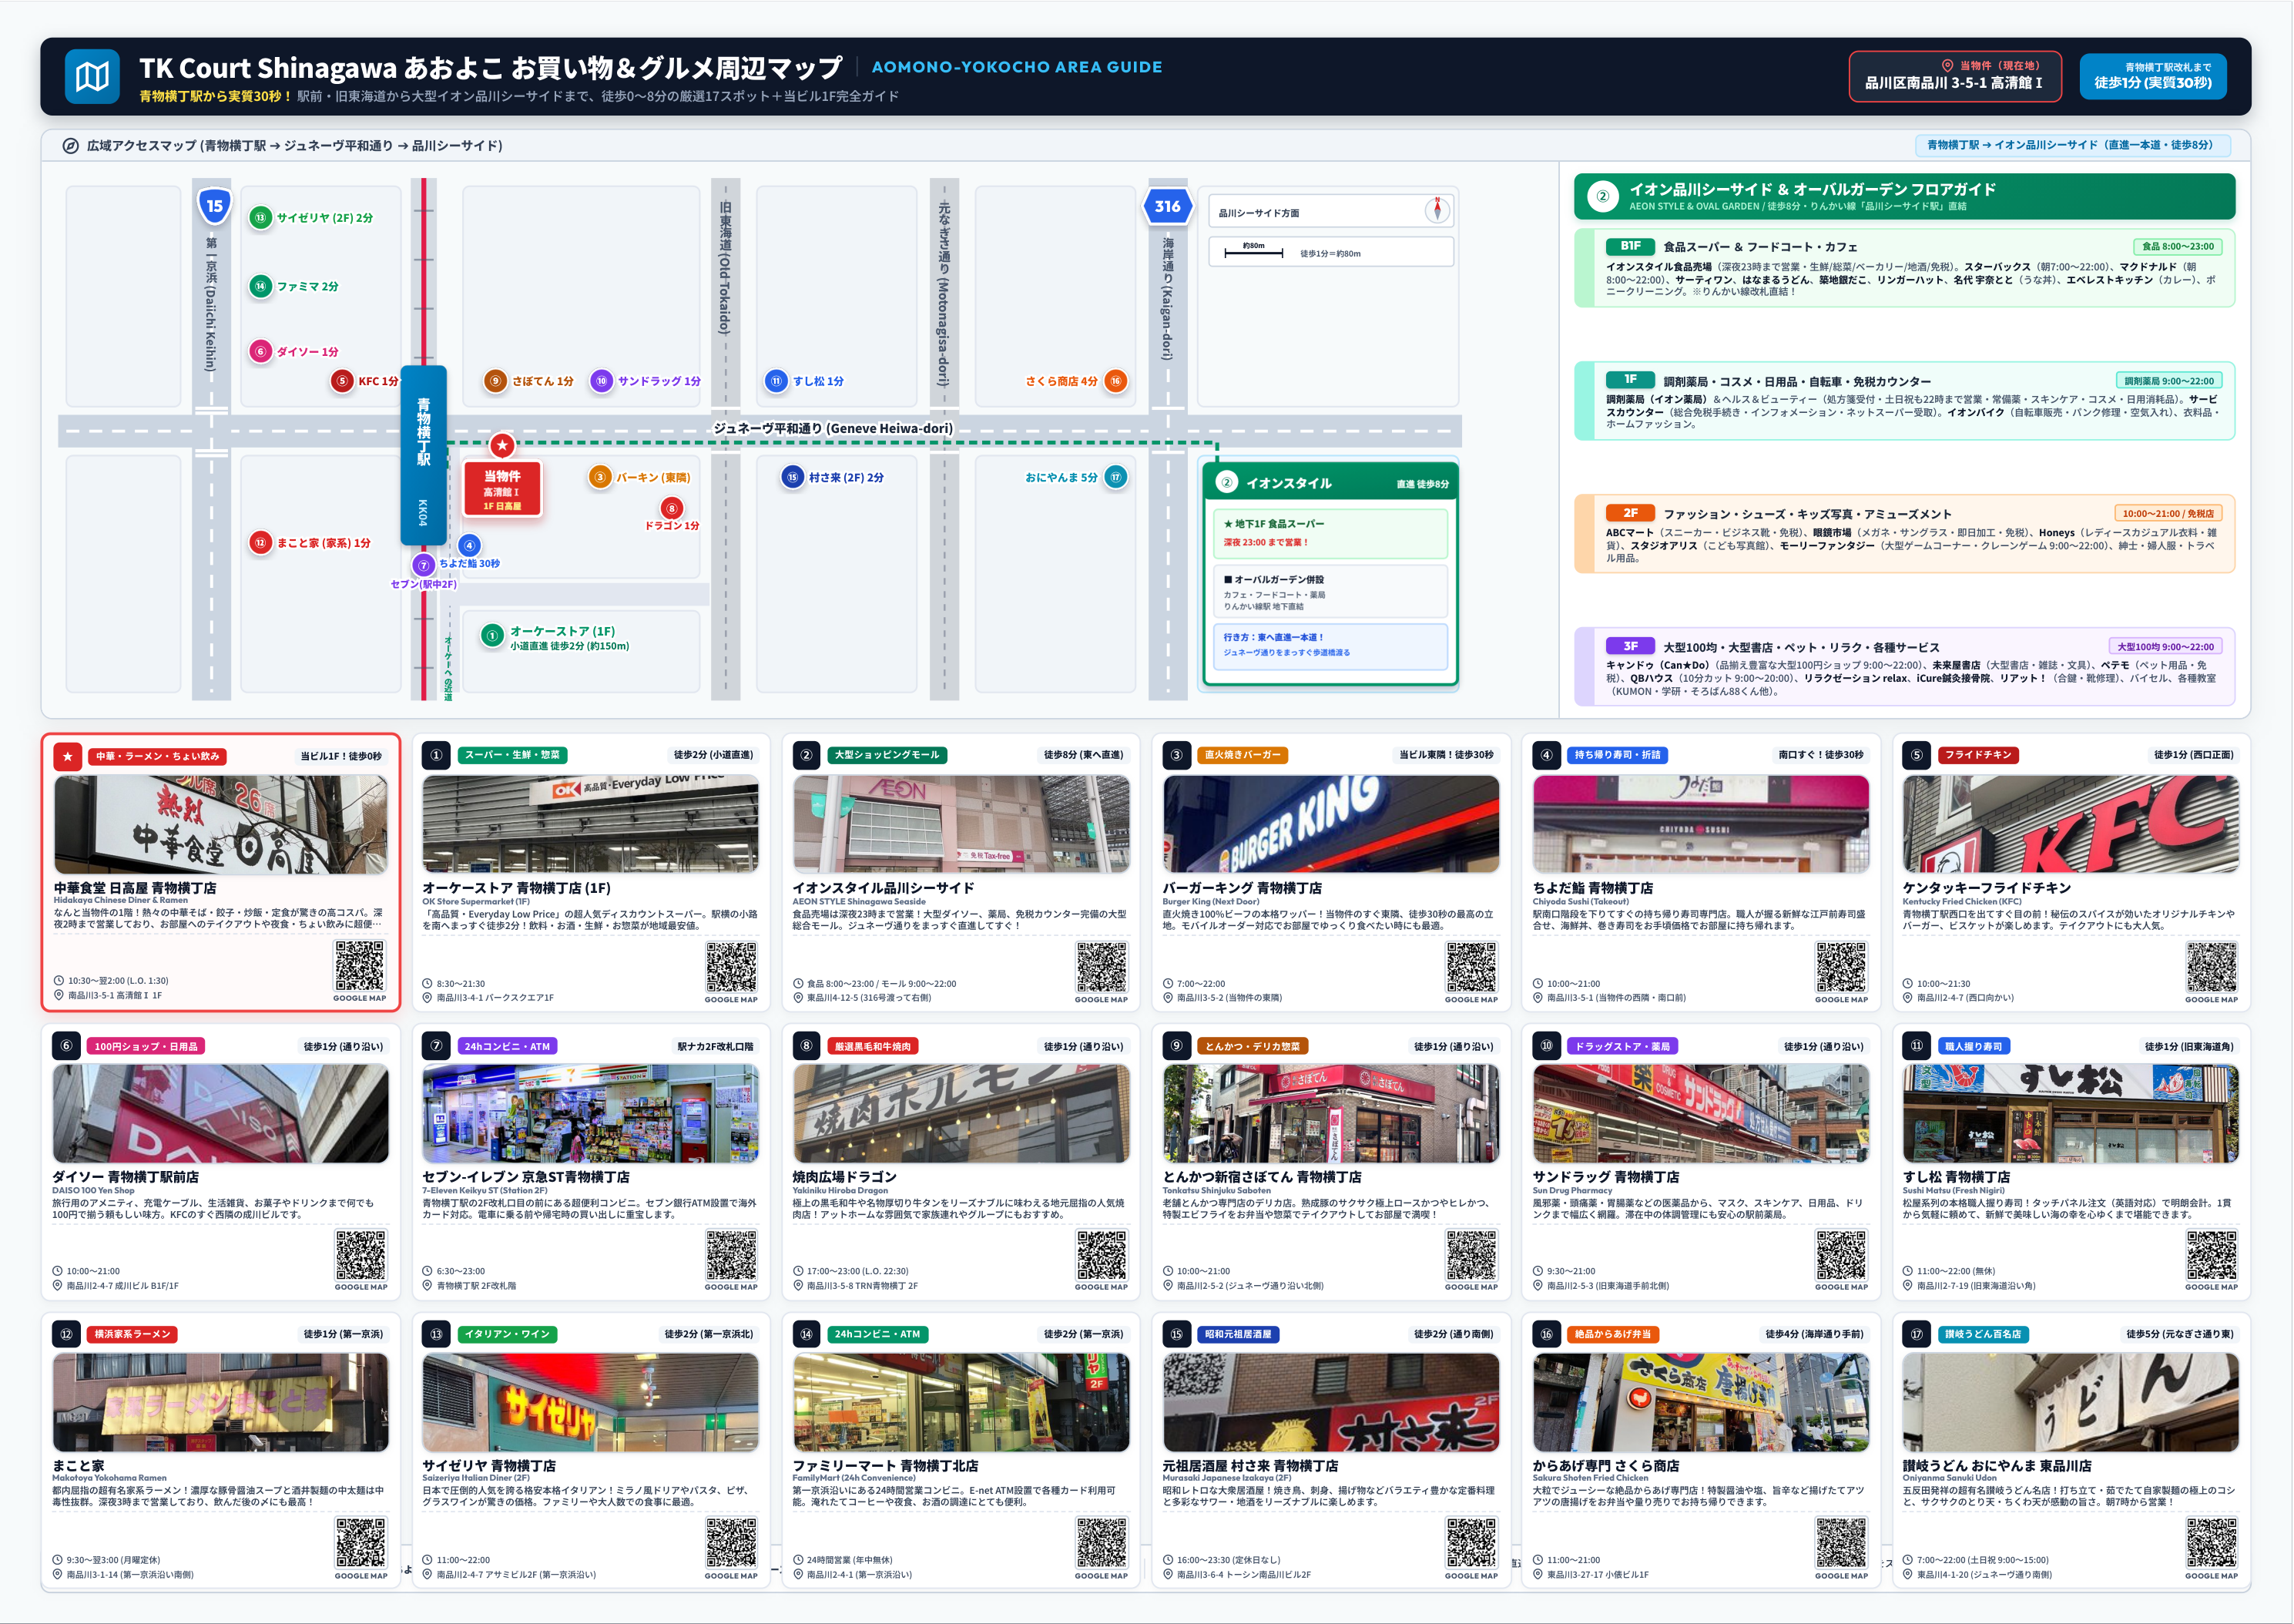Select the 3F floor badge in the floor guide

(x=1630, y=646)
